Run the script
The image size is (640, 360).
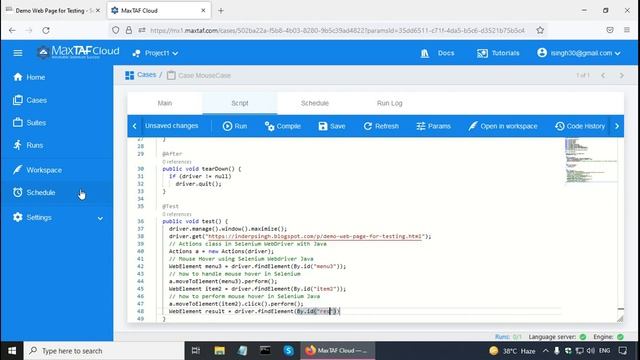click(235, 126)
